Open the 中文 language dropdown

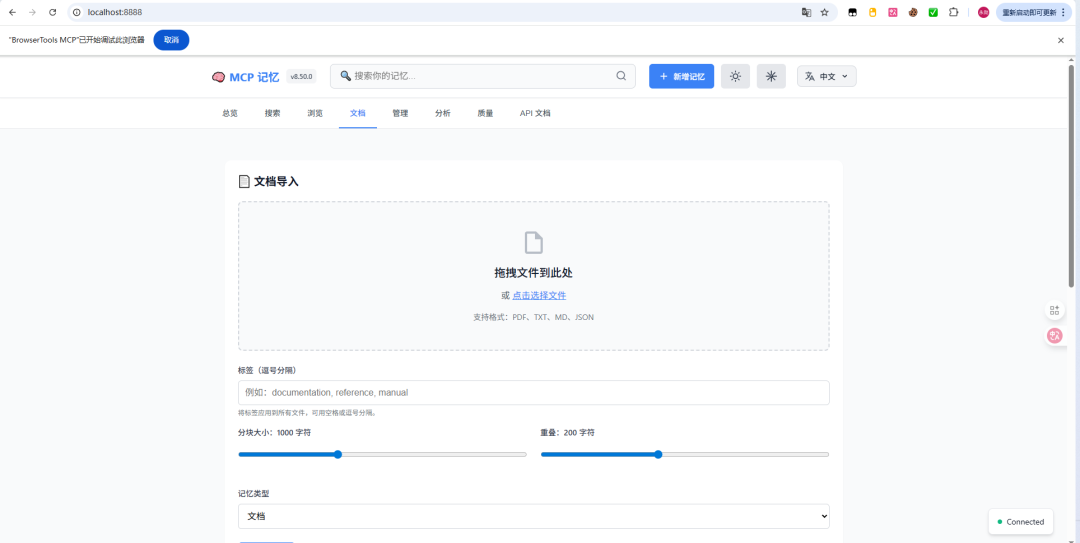(826, 76)
